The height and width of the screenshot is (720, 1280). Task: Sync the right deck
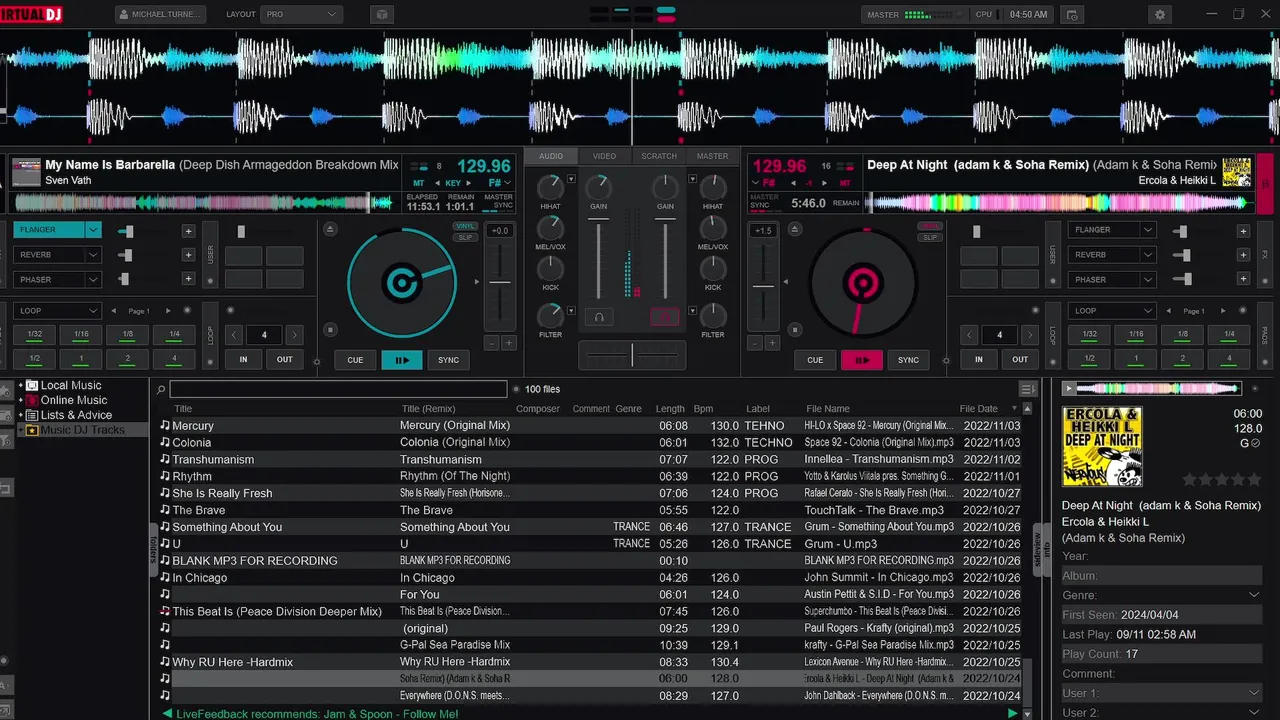tap(908, 360)
